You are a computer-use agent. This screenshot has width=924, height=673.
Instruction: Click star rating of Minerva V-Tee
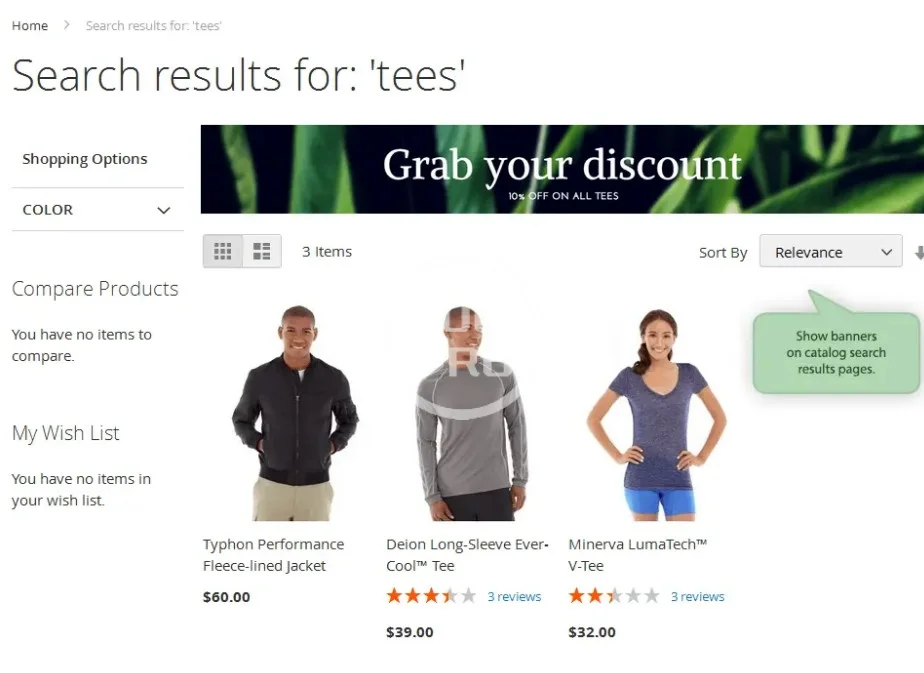[613, 596]
